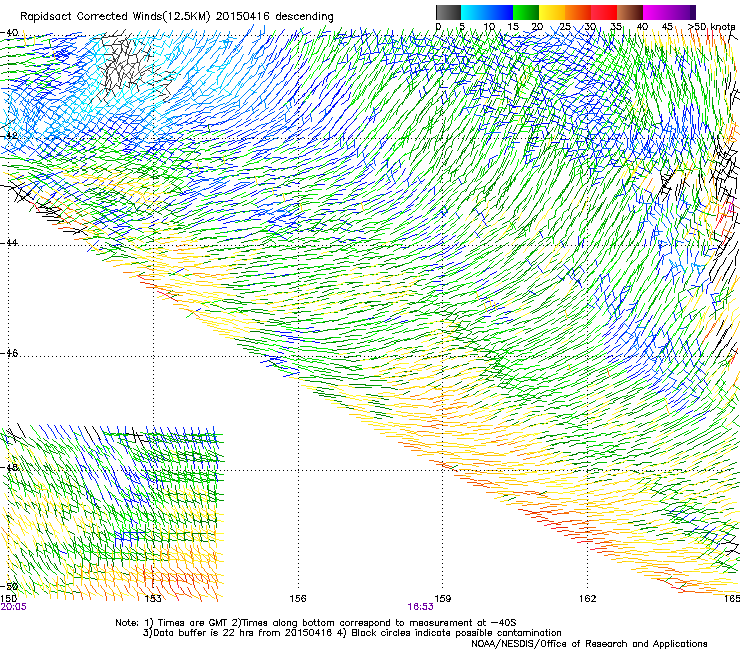Click the '-50' latitude label
The image size is (740, 650).
[9, 586]
